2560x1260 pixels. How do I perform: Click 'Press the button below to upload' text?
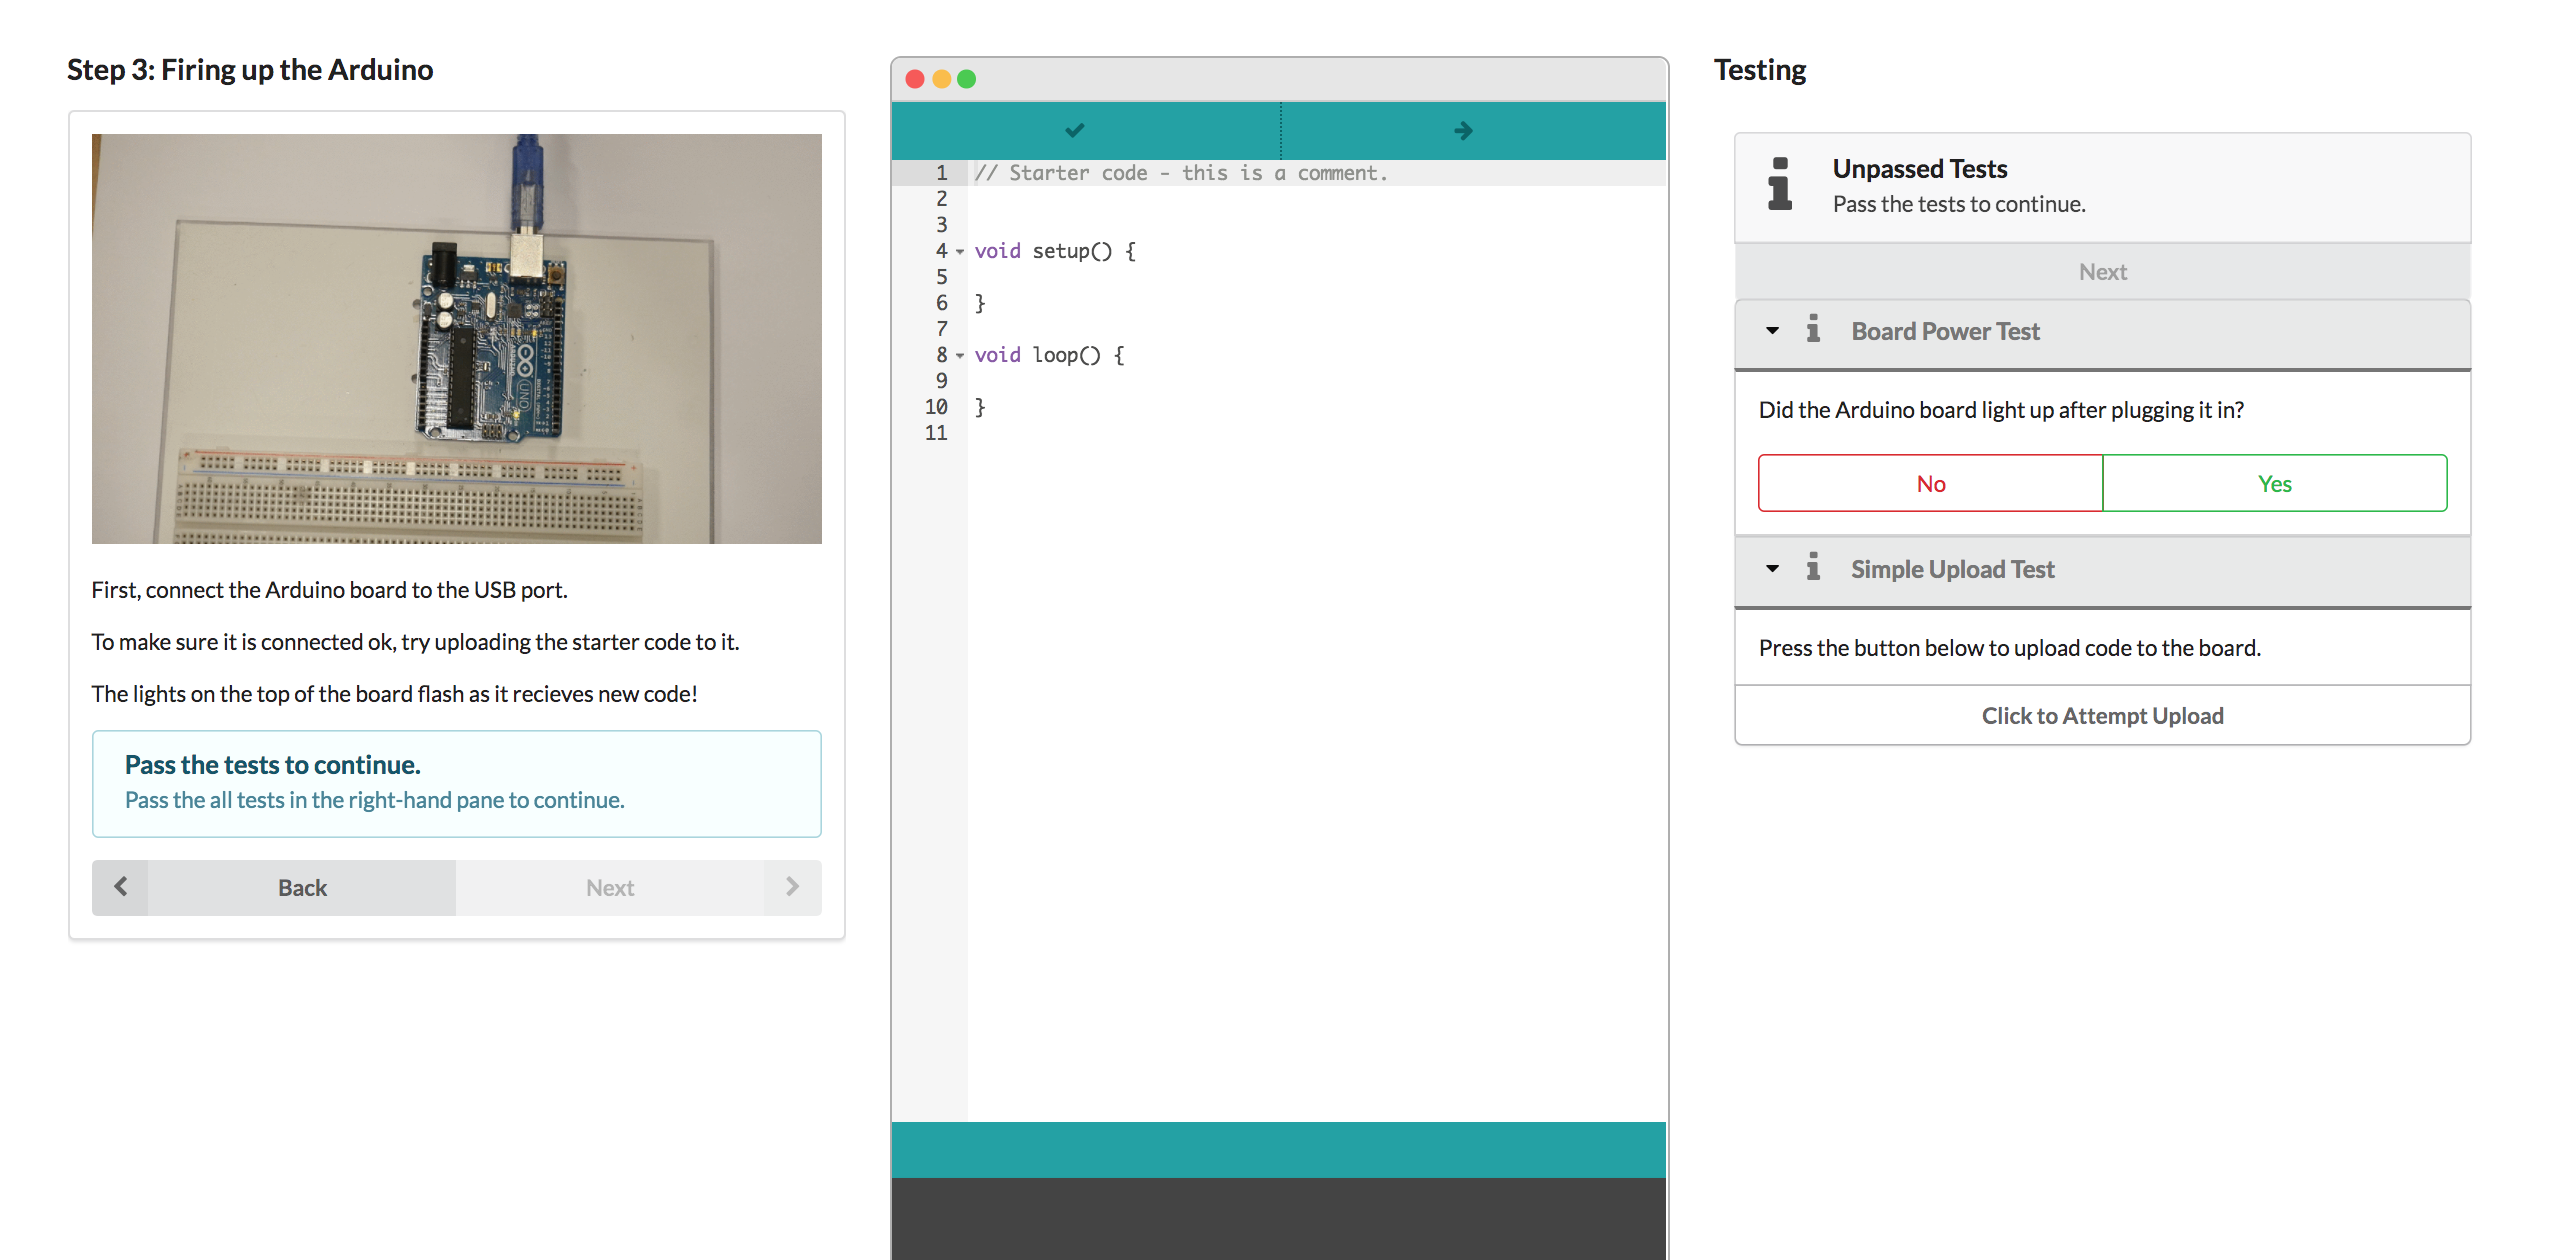click(x=2009, y=648)
